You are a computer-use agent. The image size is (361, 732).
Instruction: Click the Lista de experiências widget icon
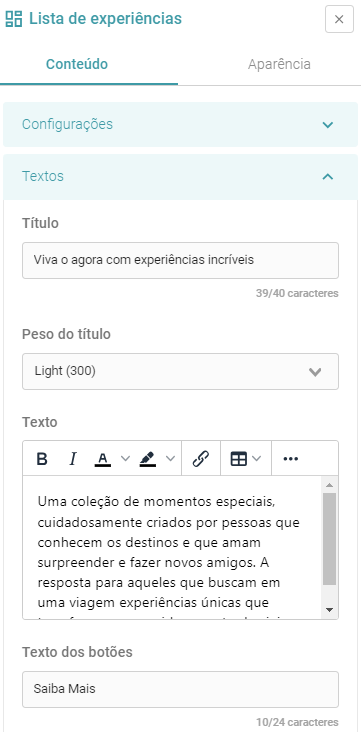point(14,19)
